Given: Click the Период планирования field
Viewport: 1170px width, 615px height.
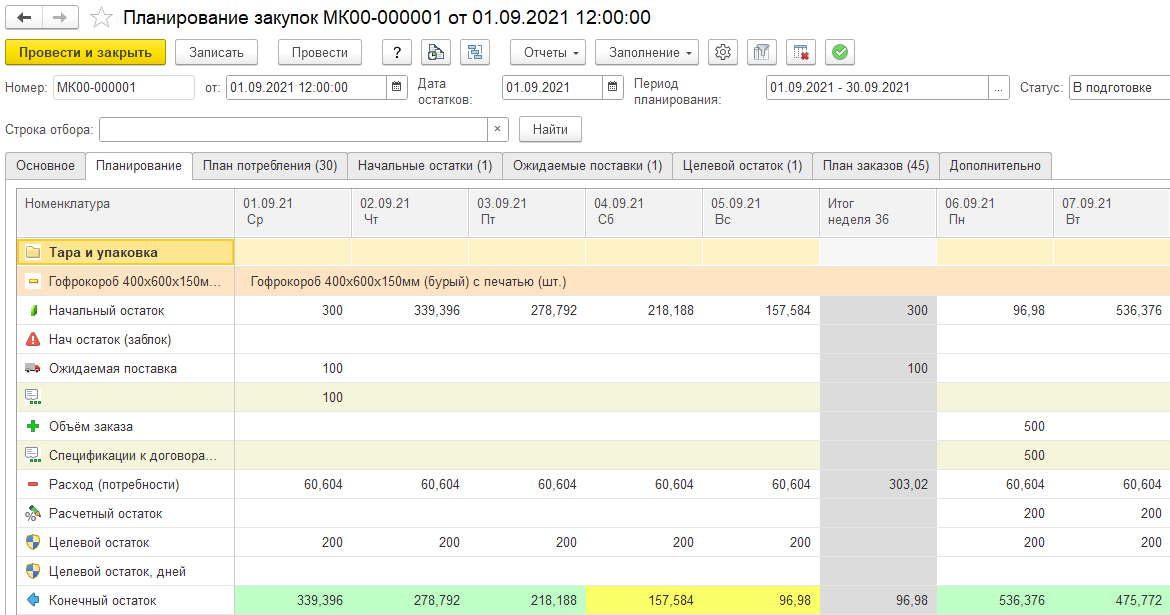Looking at the screenshot, I should (878, 87).
